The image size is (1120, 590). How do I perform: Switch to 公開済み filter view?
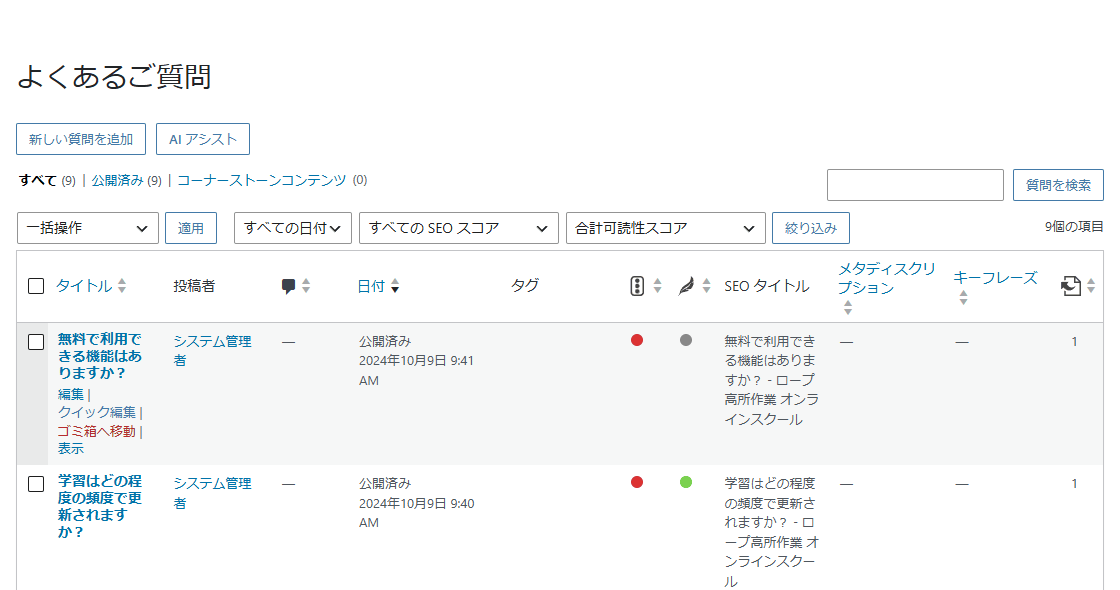pos(117,181)
